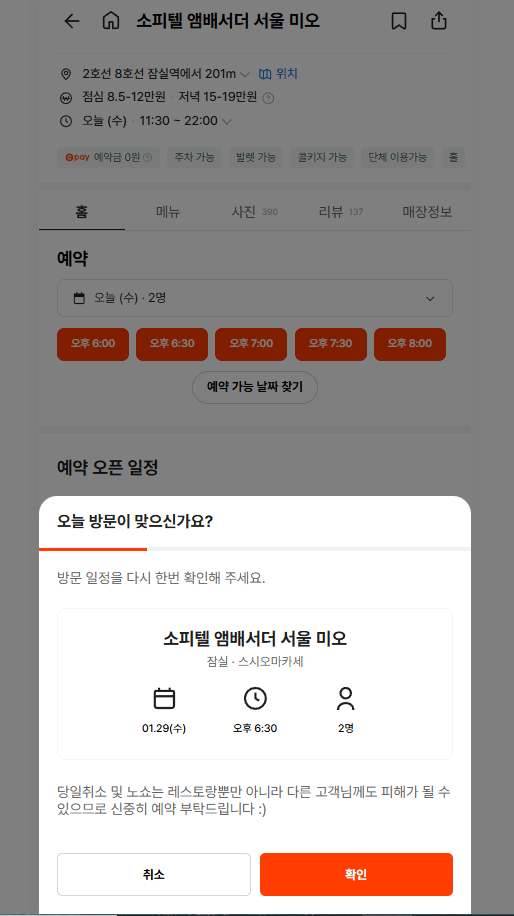Click the 오후 6:30 time in card
This screenshot has width=514, height=916.
pyautogui.click(x=255, y=728)
